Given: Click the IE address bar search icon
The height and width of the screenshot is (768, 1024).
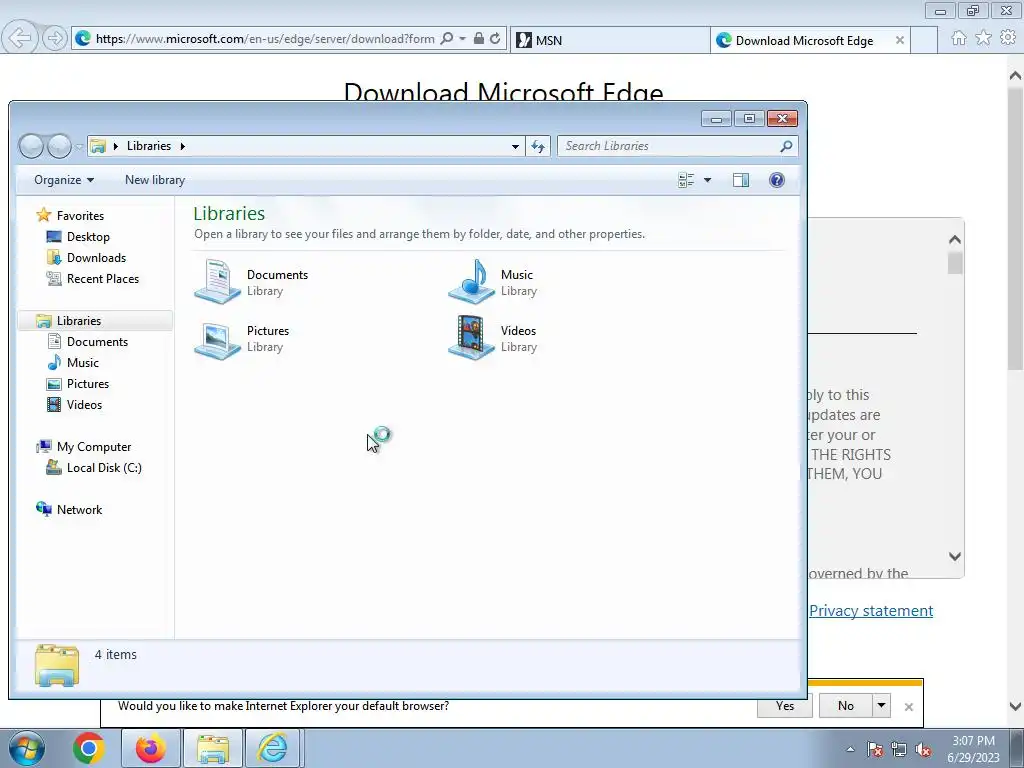Looking at the screenshot, I should 447,39.
